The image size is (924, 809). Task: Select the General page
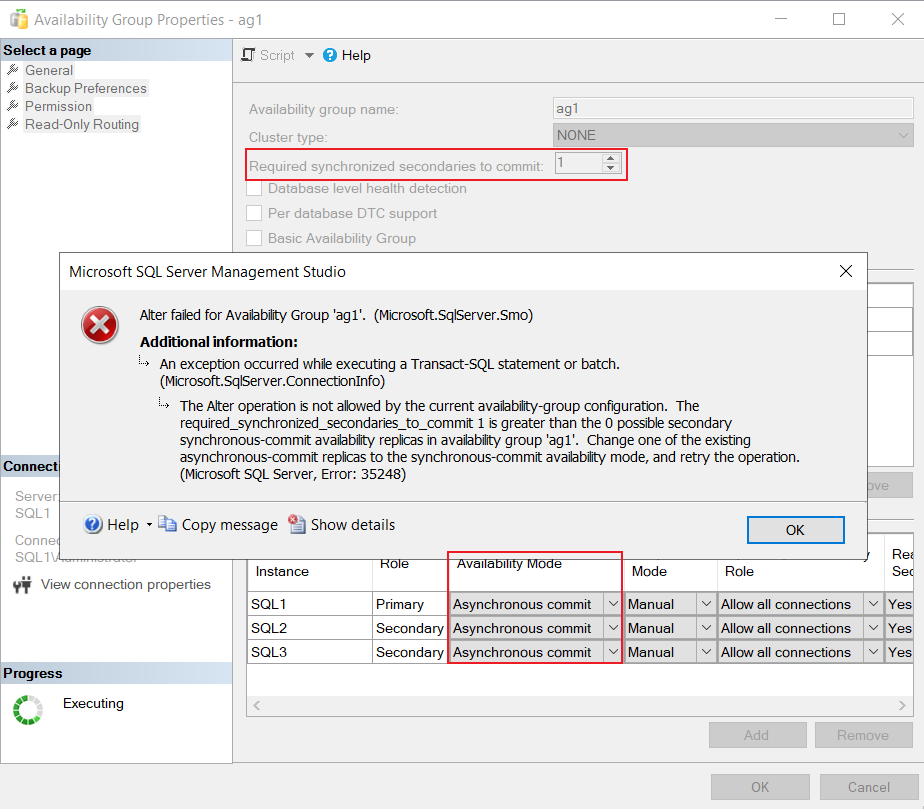[x=49, y=70]
